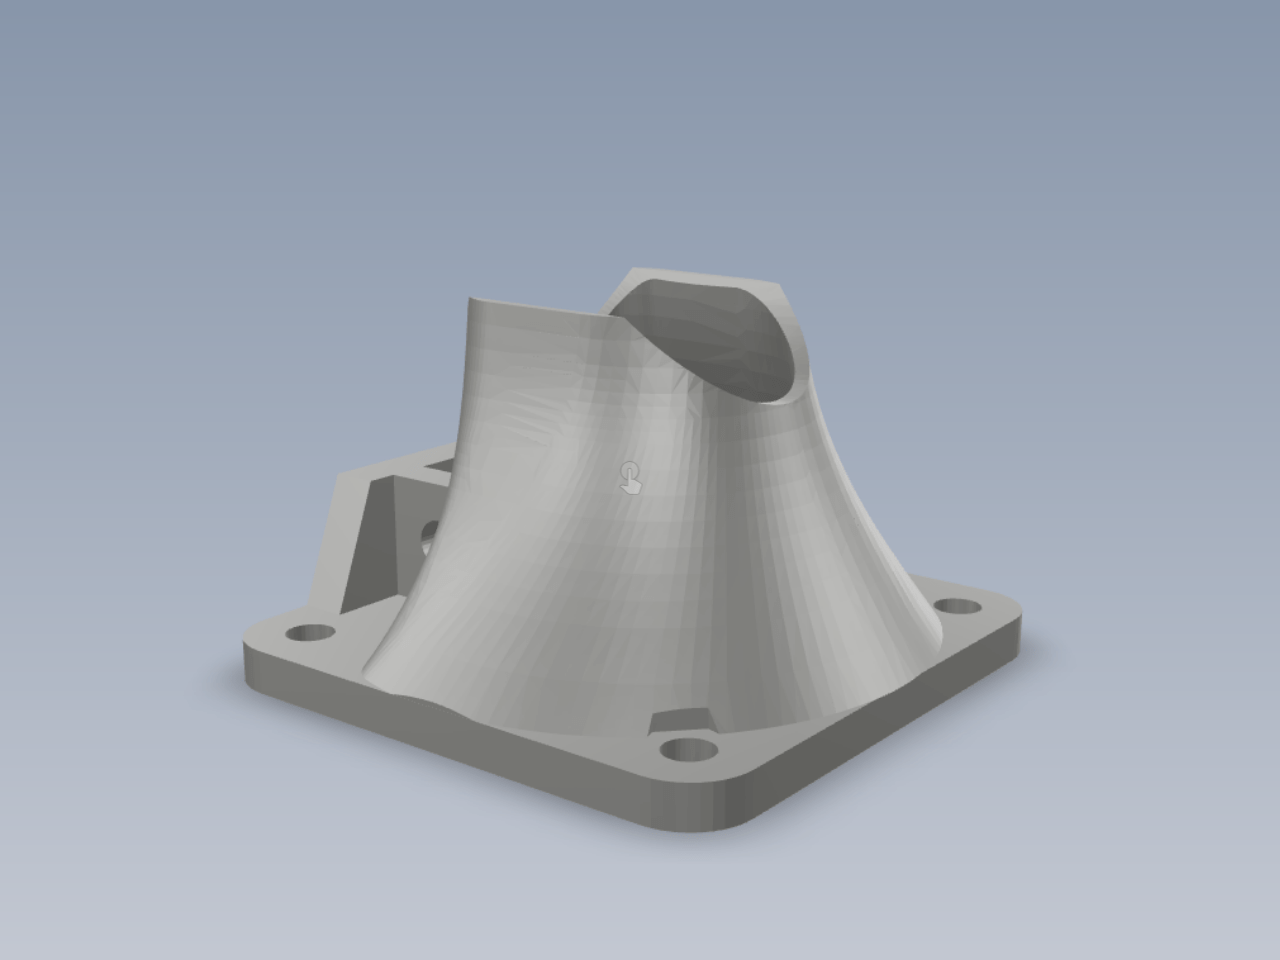This screenshot has width=1280, height=960.
Task: Click the oval opening atop the funnel
Action: coord(712,341)
